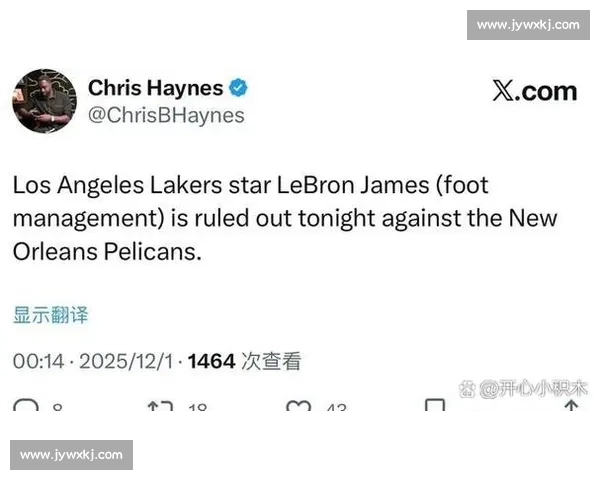This screenshot has width=600, height=480.
Task: Click the top www.jywxkj.com watermark
Action: [x=528, y=25]
